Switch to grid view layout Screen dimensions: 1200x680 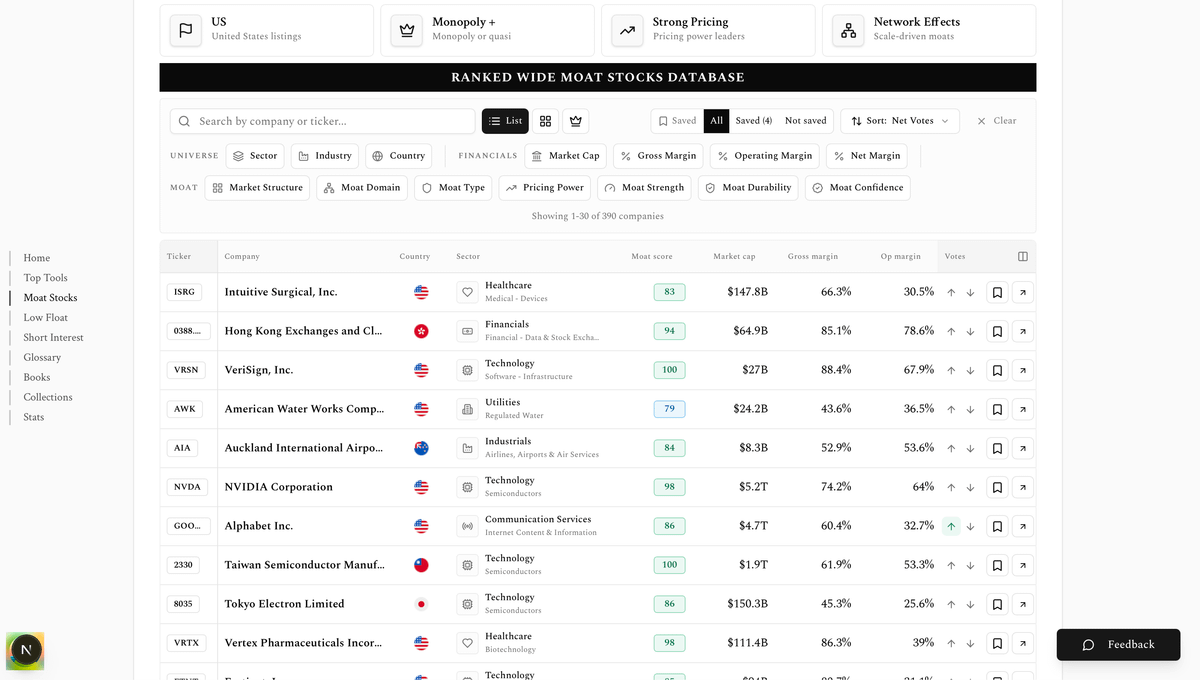545,121
